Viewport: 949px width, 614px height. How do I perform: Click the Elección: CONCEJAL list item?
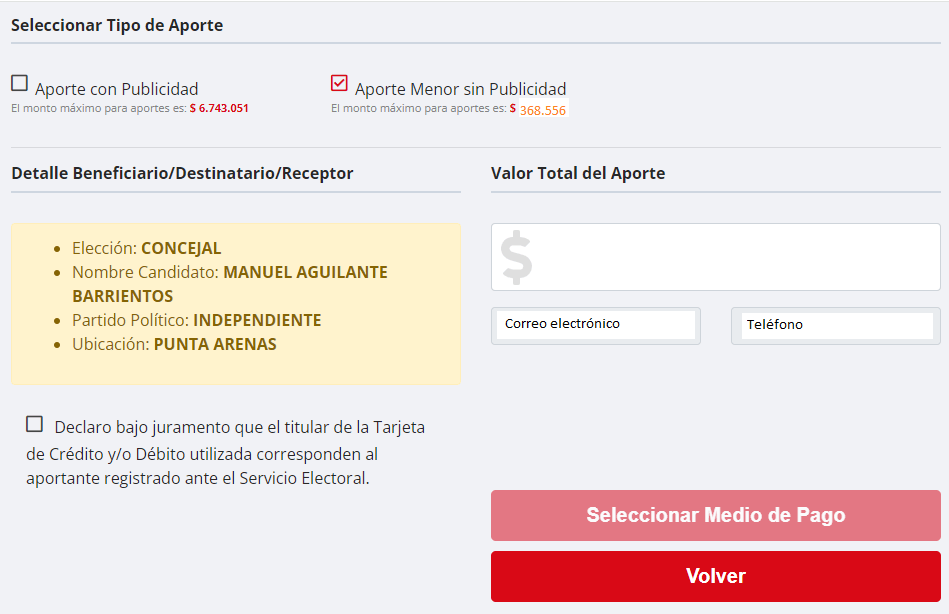[146, 248]
